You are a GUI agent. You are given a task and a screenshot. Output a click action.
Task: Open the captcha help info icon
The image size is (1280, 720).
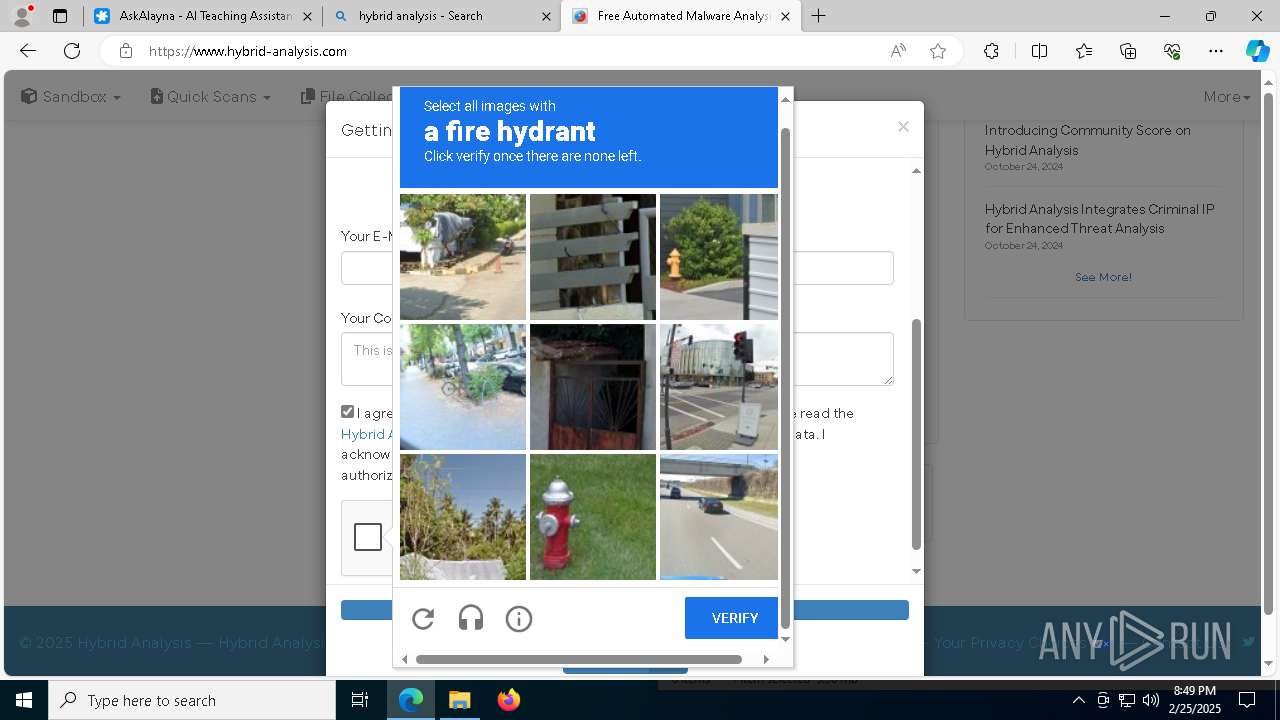point(518,618)
